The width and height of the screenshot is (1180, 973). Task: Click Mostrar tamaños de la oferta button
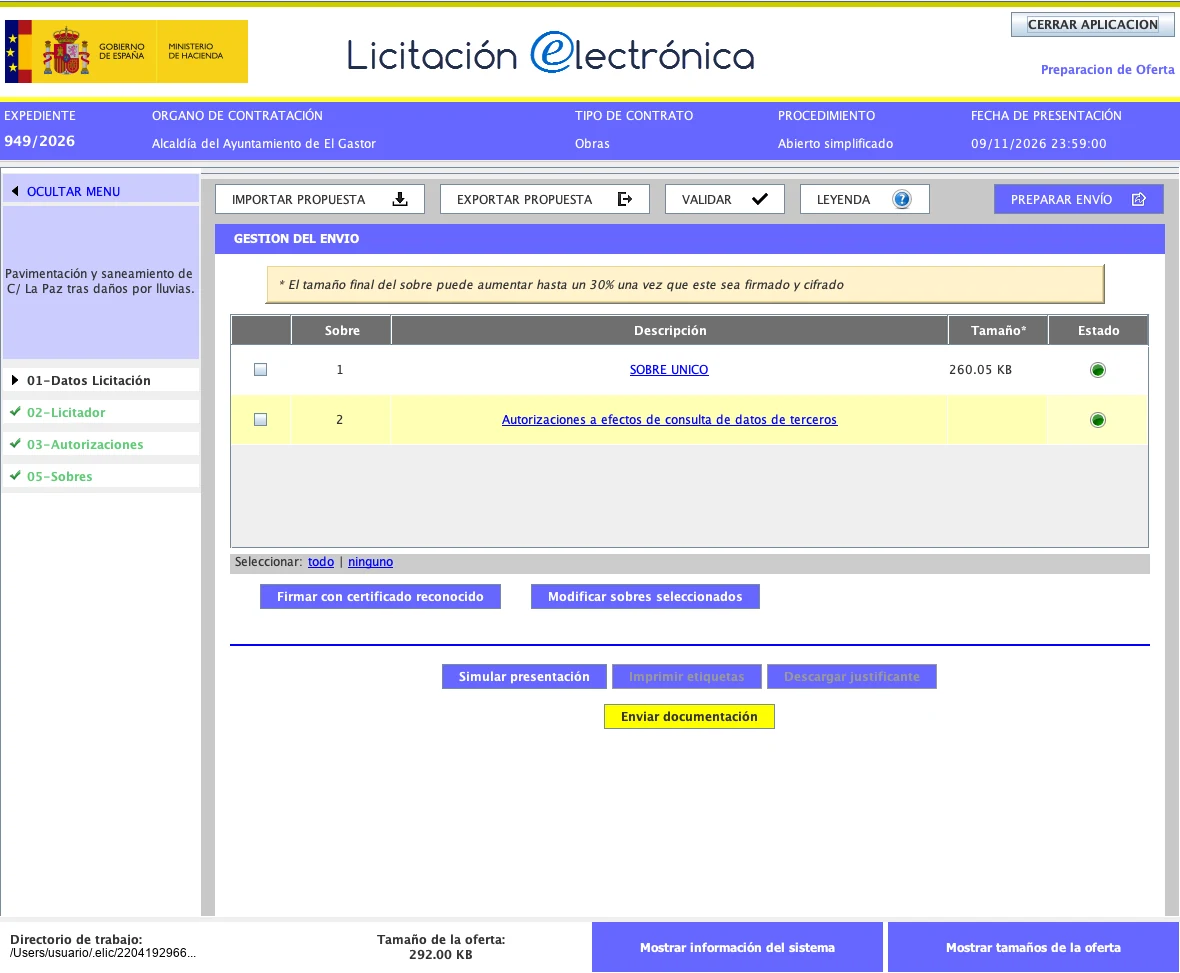click(1033, 947)
